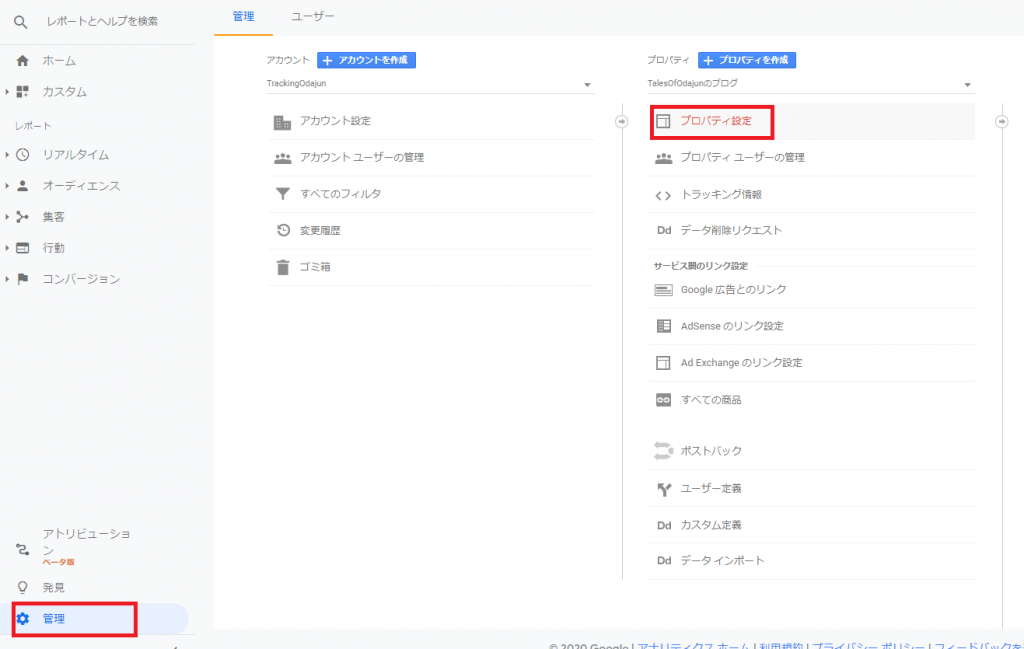Click the arrow circle right of the property column

tap(1002, 121)
